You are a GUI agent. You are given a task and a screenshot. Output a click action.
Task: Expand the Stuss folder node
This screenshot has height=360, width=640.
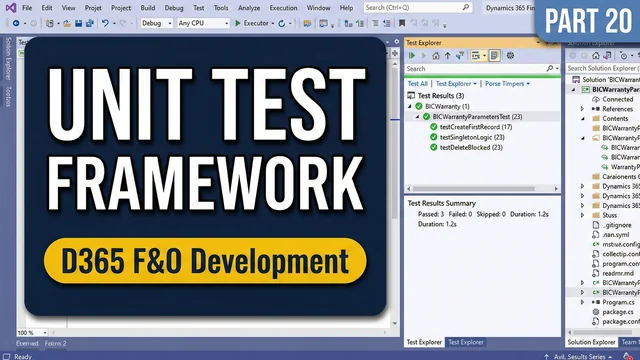582,215
